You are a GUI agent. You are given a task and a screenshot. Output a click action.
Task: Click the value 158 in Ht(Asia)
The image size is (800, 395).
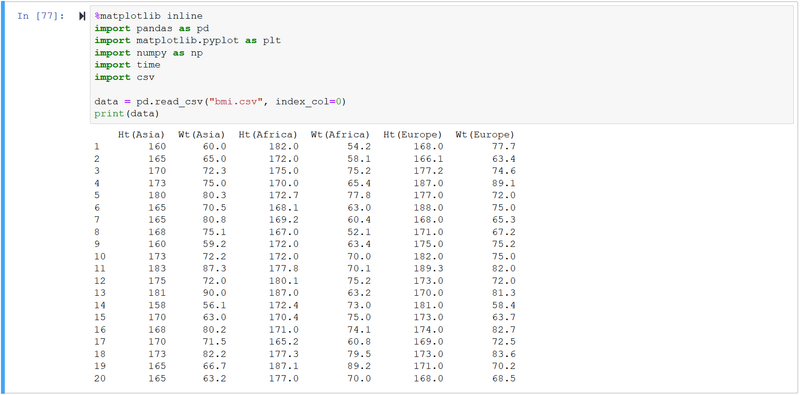(x=158, y=305)
